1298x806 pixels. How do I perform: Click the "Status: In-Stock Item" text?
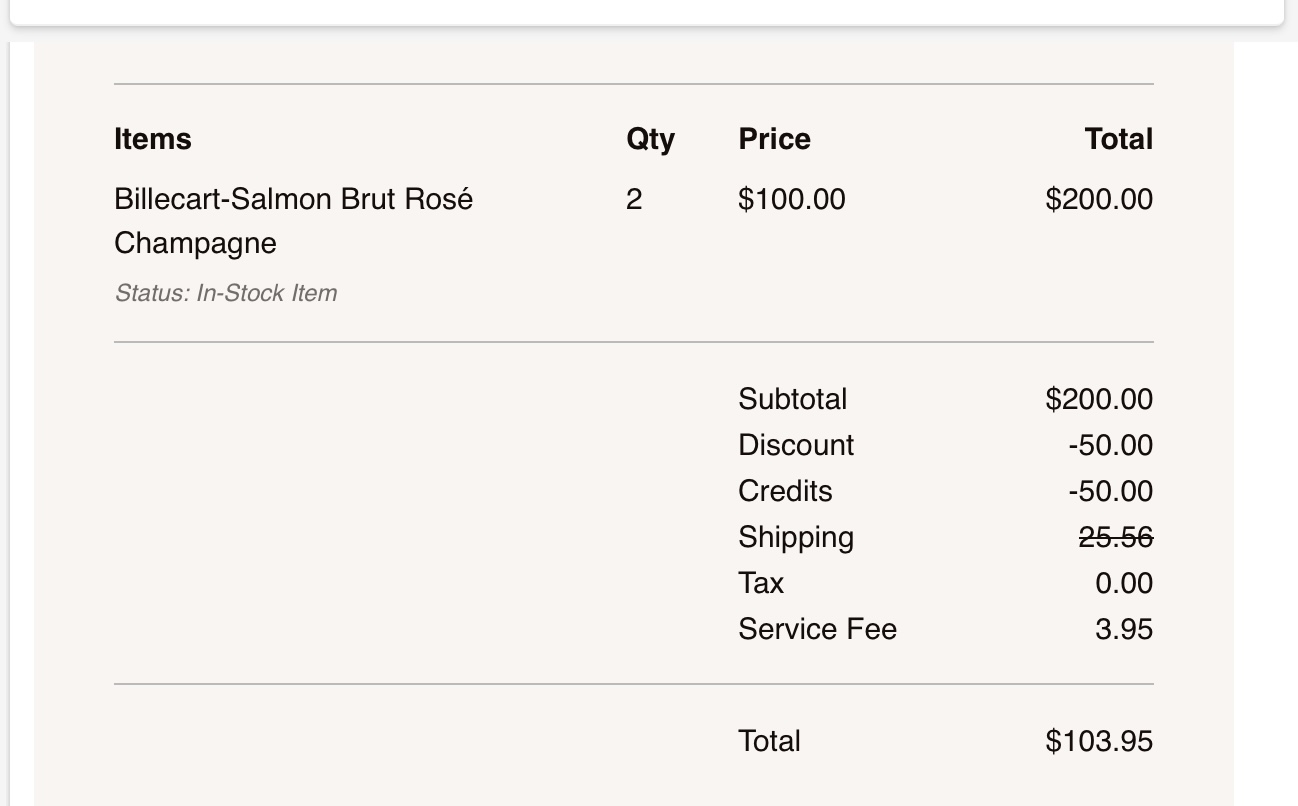226,293
